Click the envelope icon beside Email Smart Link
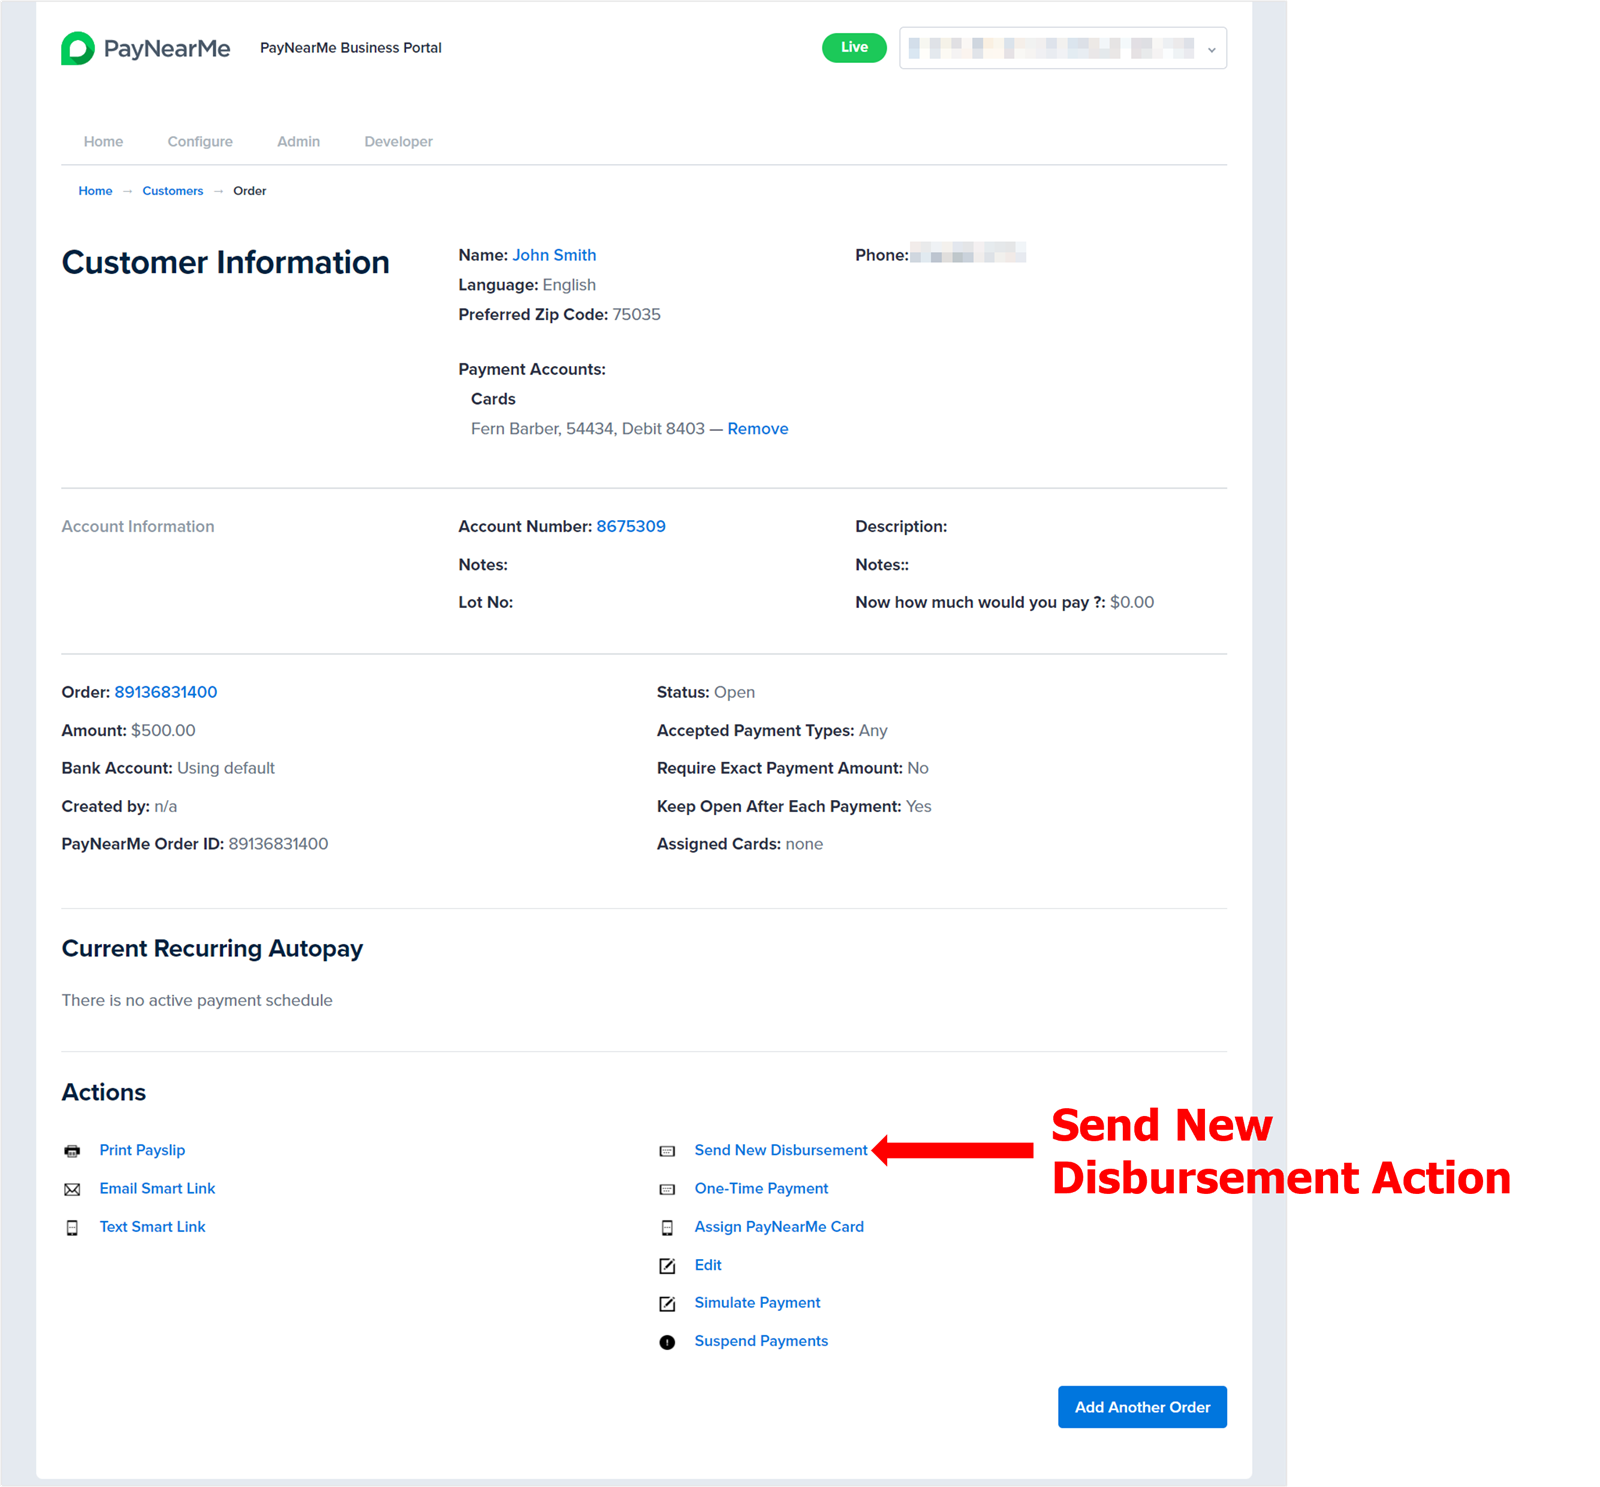 72,1189
